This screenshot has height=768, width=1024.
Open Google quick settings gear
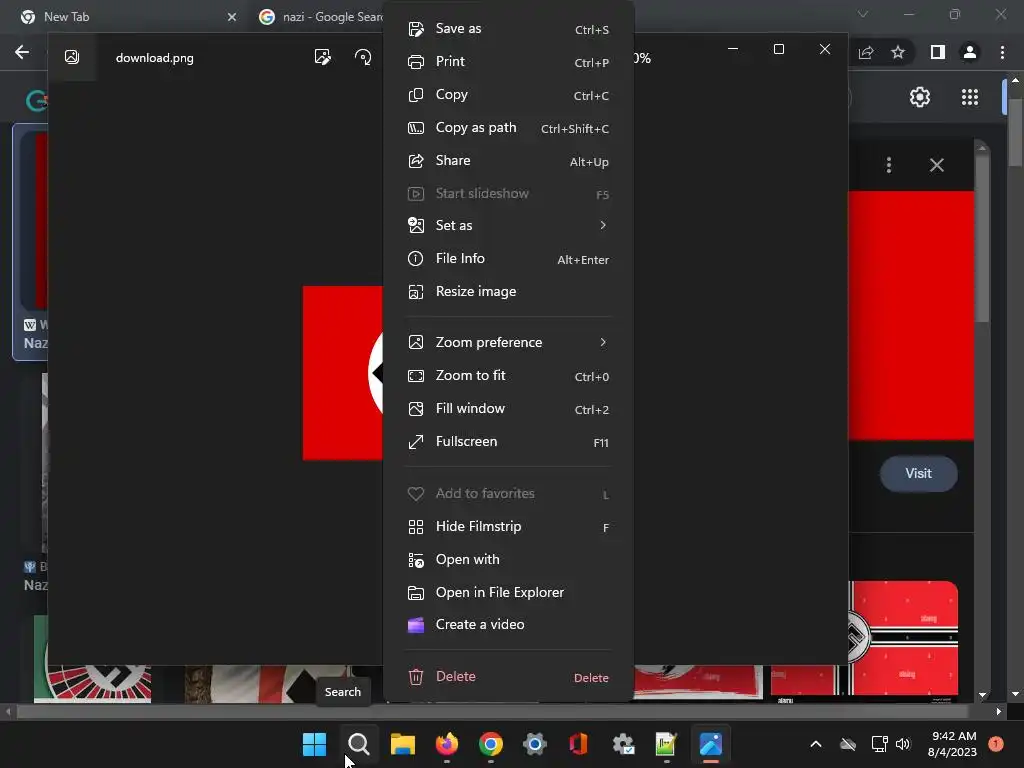(920, 97)
